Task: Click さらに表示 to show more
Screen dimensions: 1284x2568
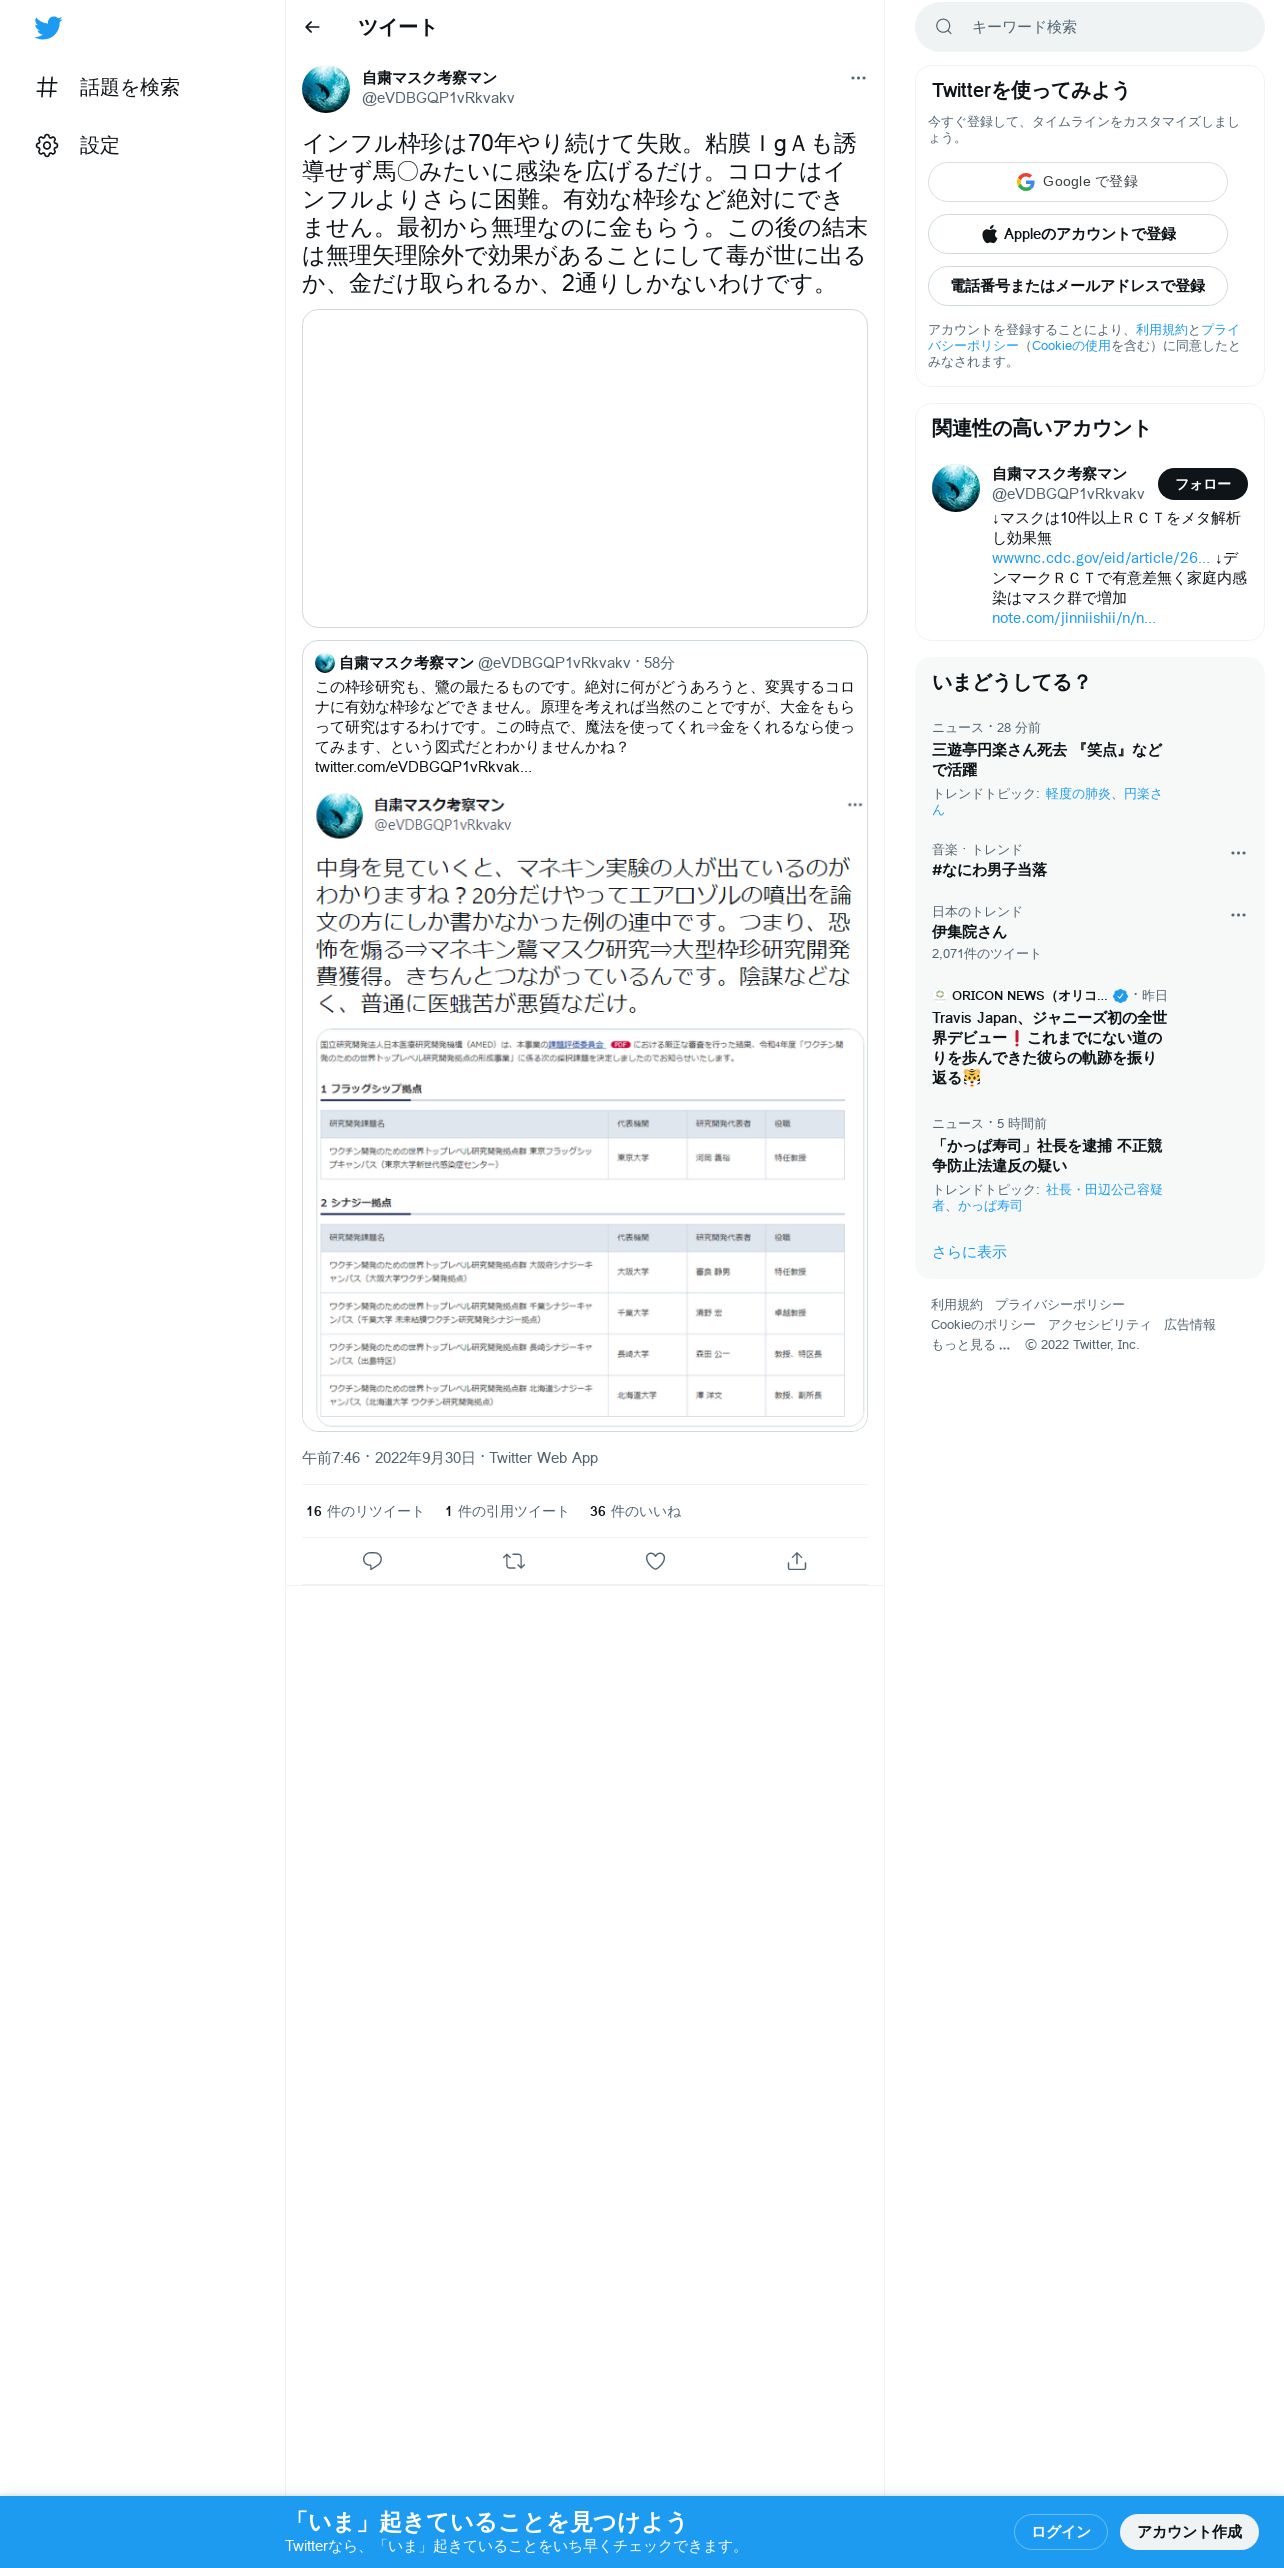Action: 969,1252
